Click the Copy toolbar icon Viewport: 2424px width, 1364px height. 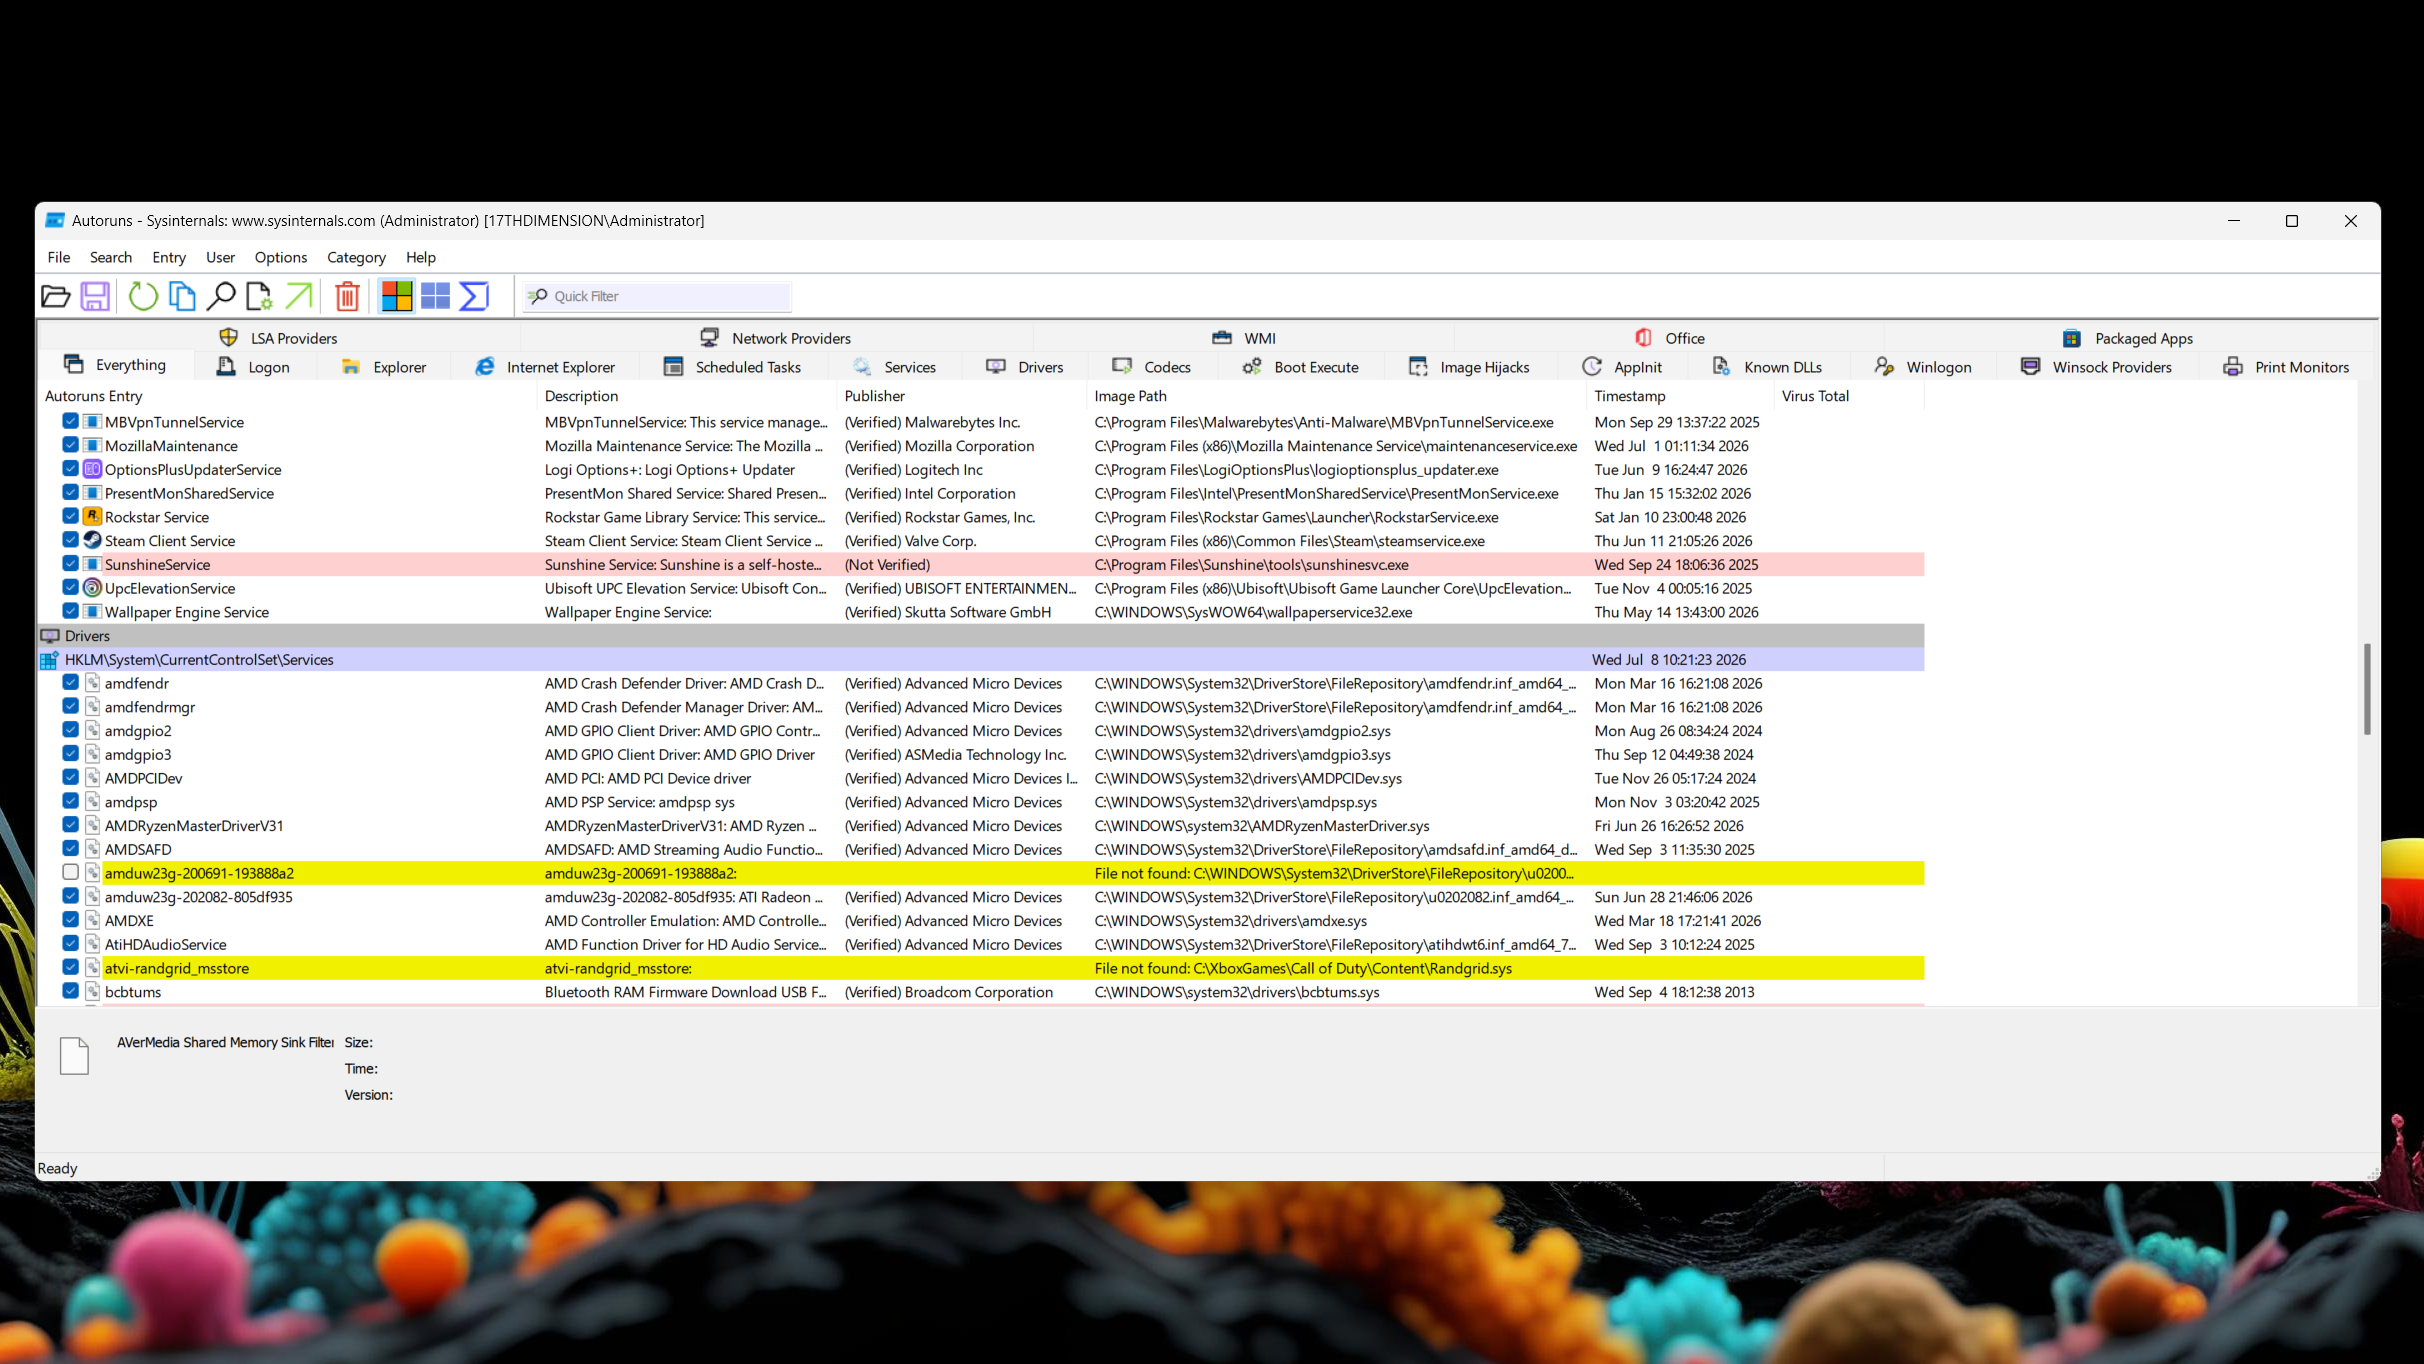182,296
